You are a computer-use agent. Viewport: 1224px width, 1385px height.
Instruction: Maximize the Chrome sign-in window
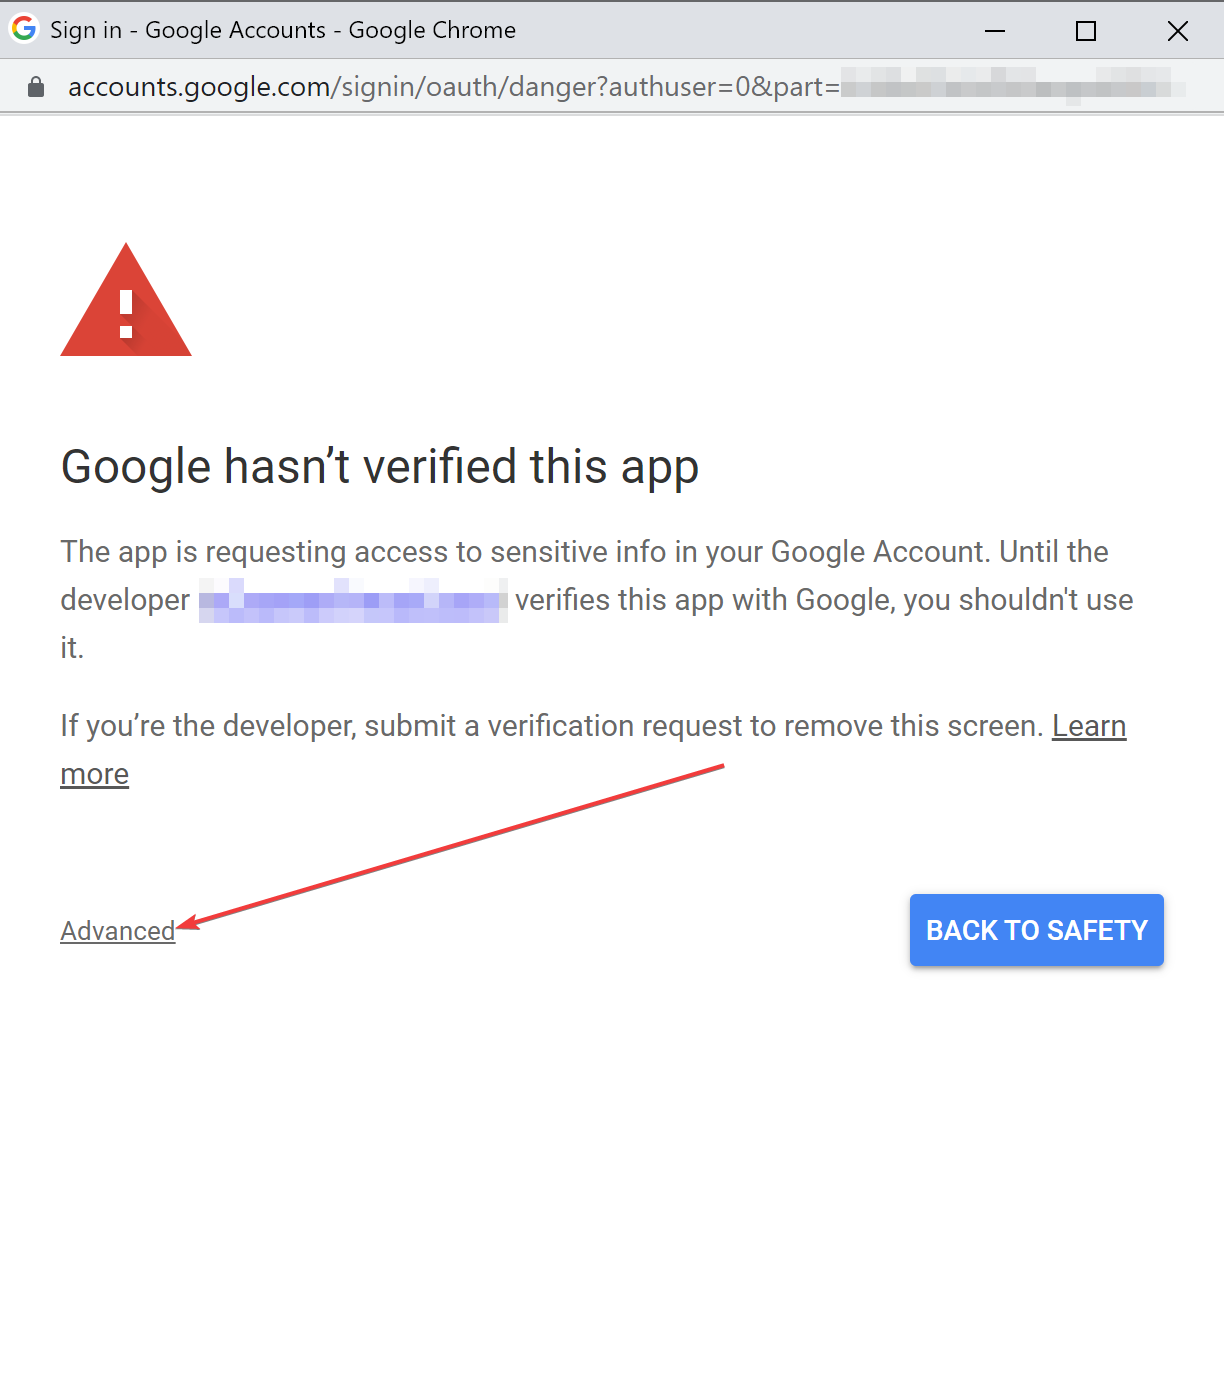(1086, 31)
